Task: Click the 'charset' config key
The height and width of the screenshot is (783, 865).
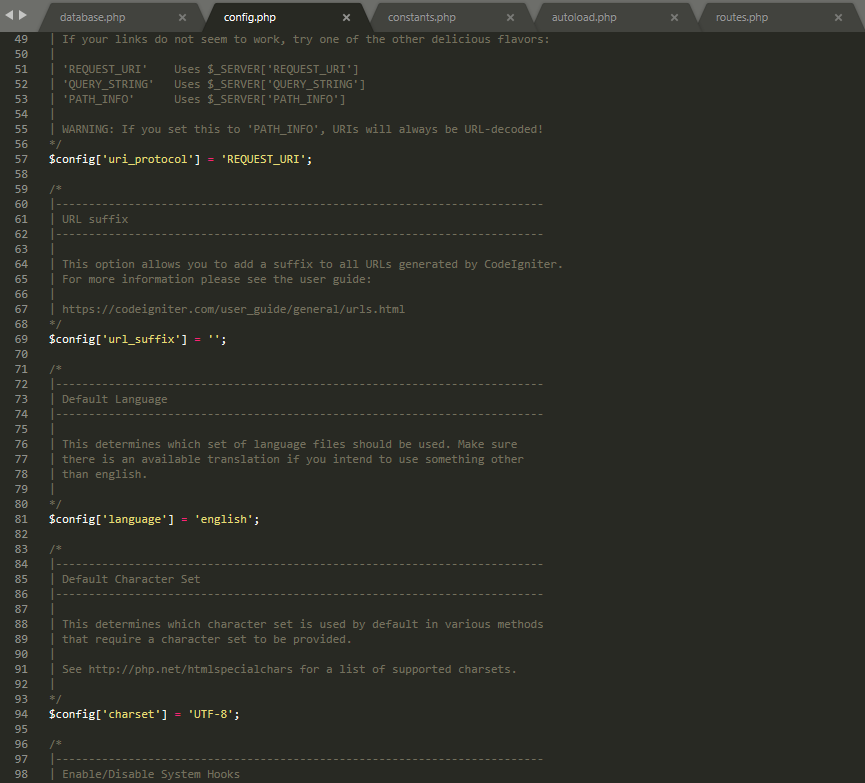Action: [x=131, y=714]
